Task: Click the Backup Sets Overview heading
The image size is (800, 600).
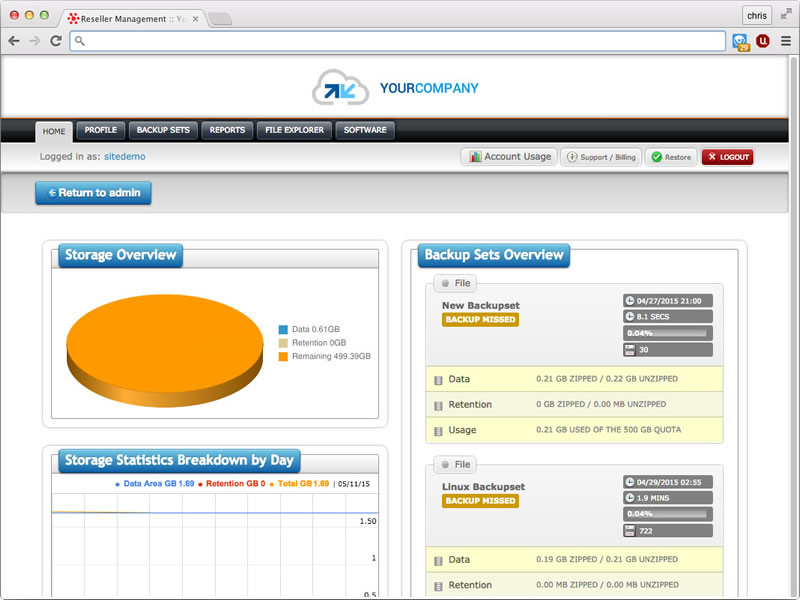Action: pyautogui.click(x=494, y=255)
